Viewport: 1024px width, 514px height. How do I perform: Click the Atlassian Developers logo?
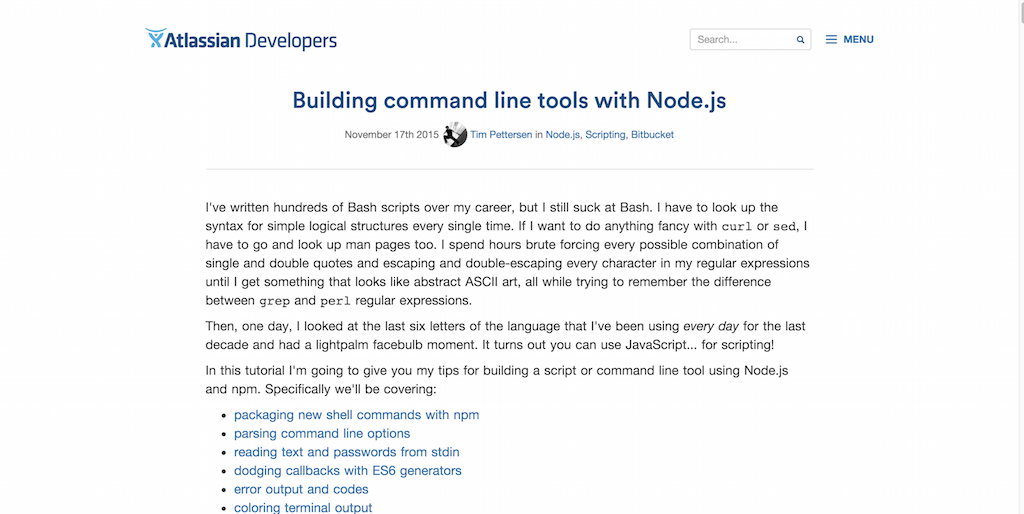click(x=241, y=39)
